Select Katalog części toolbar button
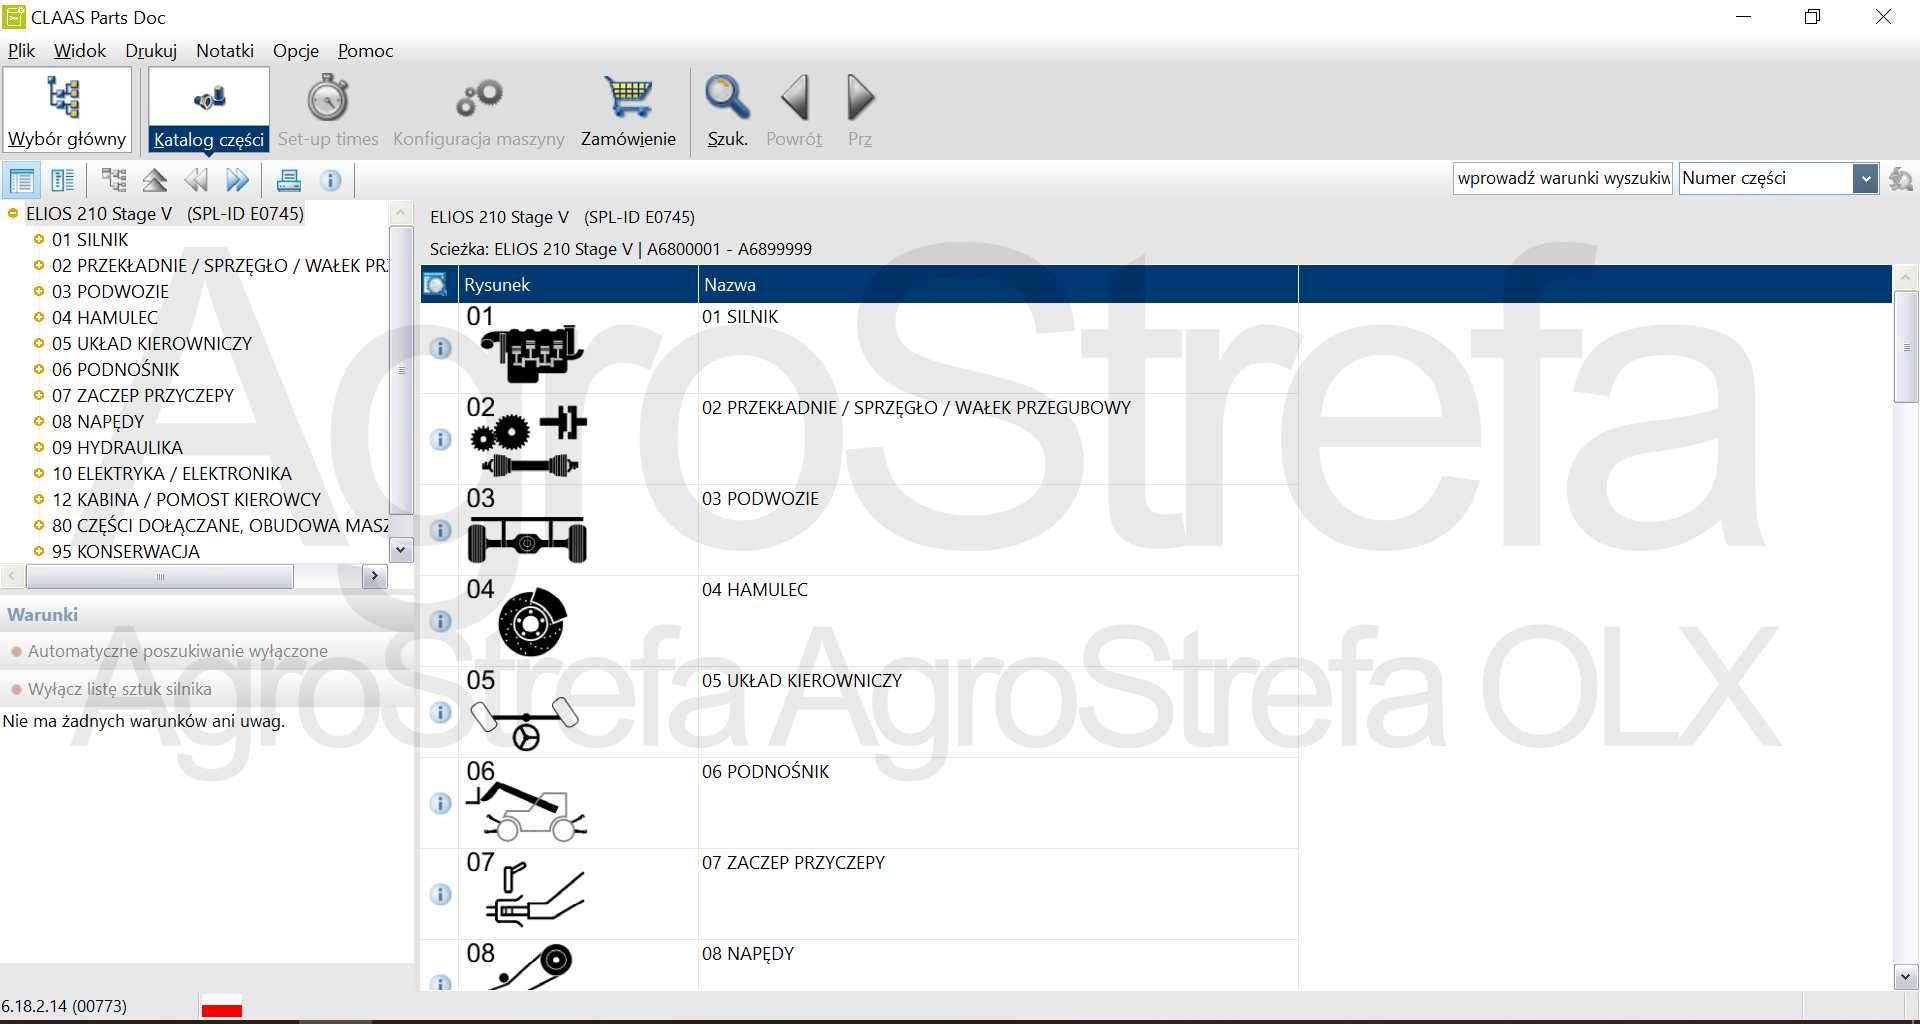Viewport: 1920px width, 1024px height. point(209,109)
